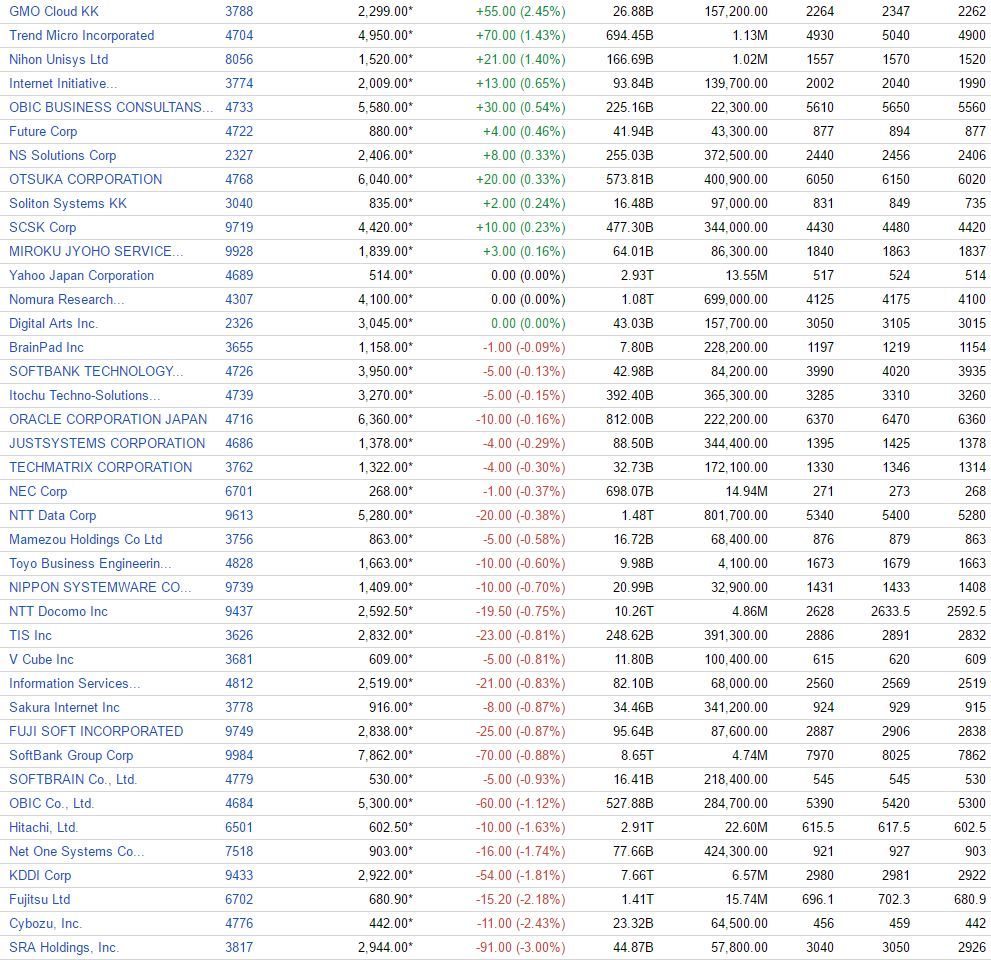Open the NTT Docomo Inc link
991x960 pixels.
58,612
